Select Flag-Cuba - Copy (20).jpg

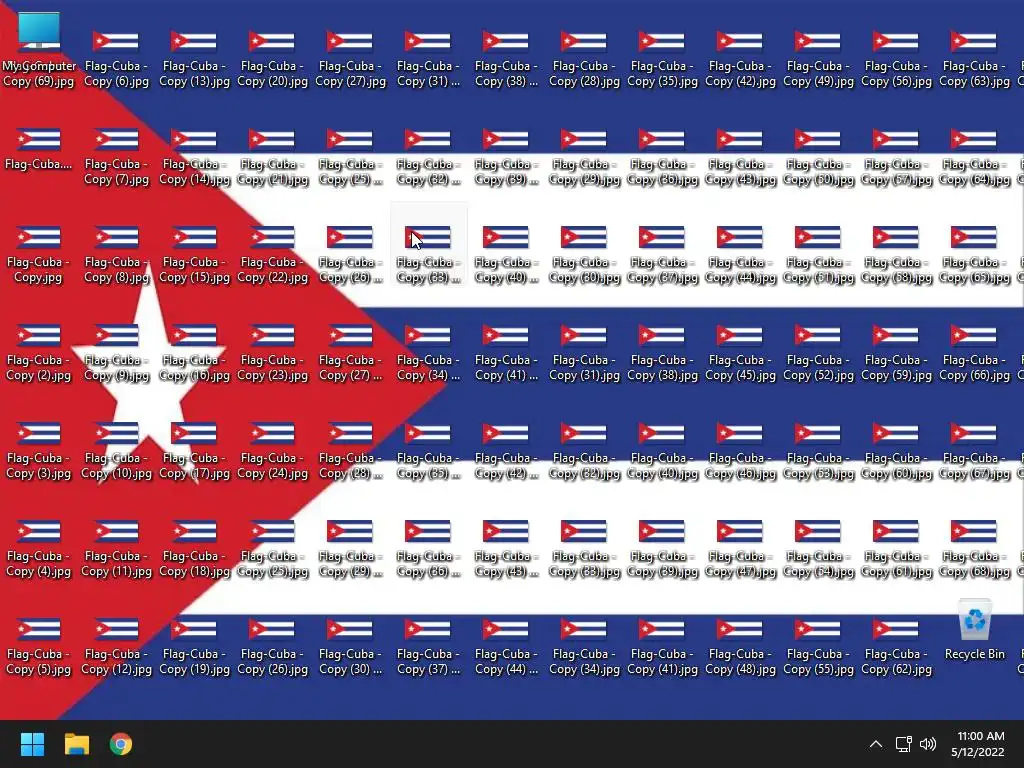(x=272, y=59)
